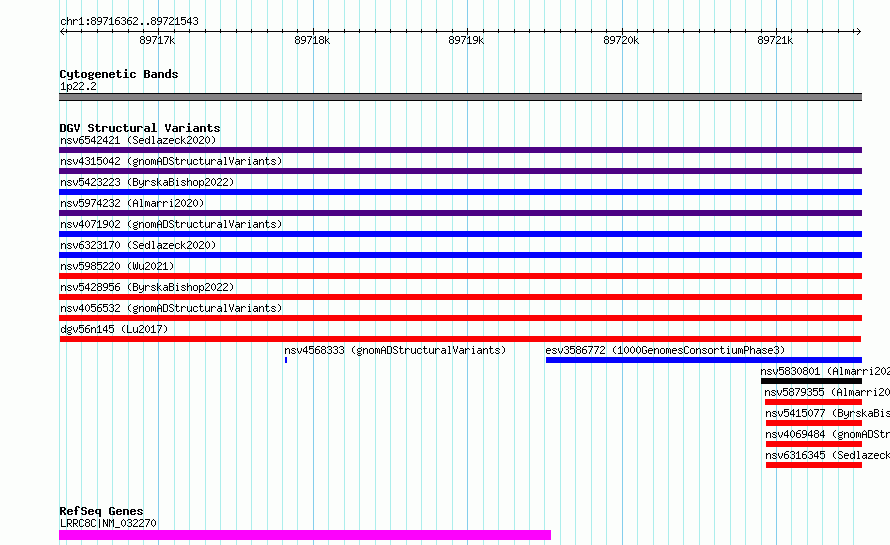The height and width of the screenshot is (545, 890).
Task: Select the 1p22.2 cytogenetic band bar
Action: (x=460, y=97)
